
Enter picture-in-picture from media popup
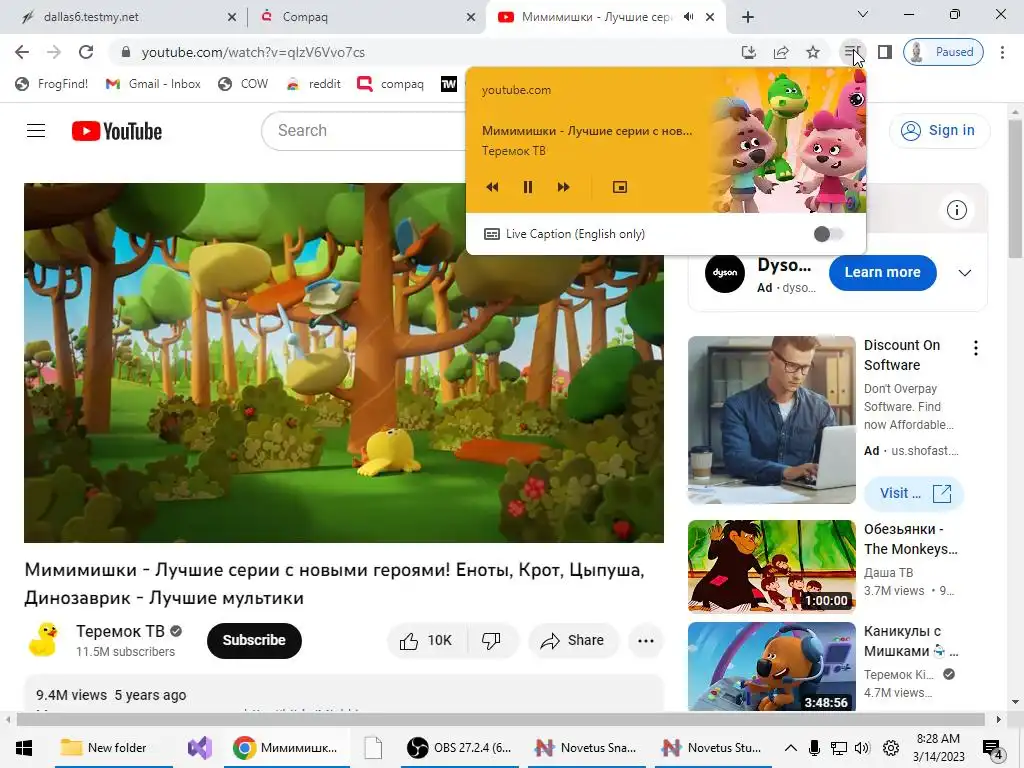[x=620, y=187]
